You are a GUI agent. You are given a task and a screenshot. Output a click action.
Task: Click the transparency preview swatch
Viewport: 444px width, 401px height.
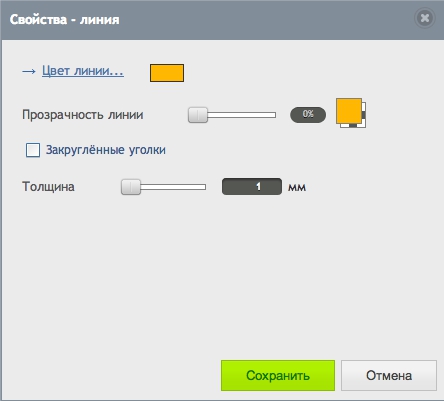pos(351,113)
